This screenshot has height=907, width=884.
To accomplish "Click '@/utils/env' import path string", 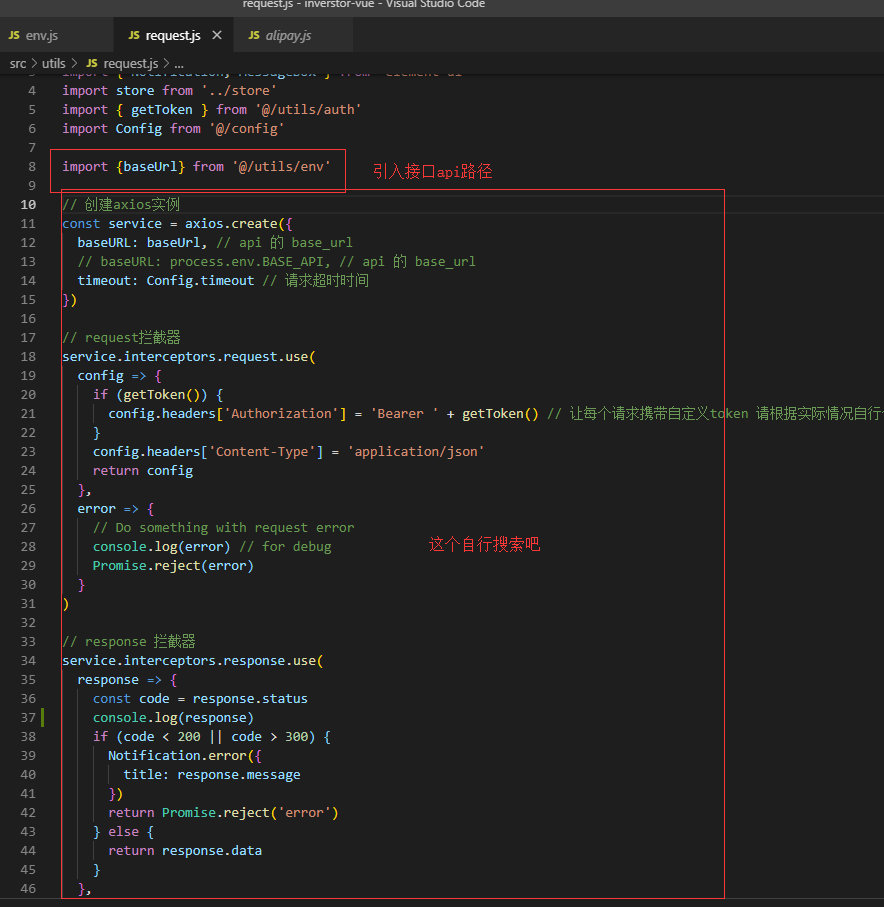I will [282, 167].
